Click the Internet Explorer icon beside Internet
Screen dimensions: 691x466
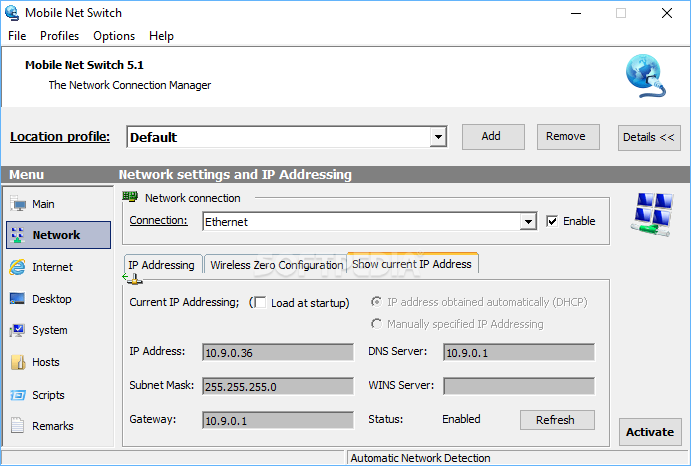[18, 267]
